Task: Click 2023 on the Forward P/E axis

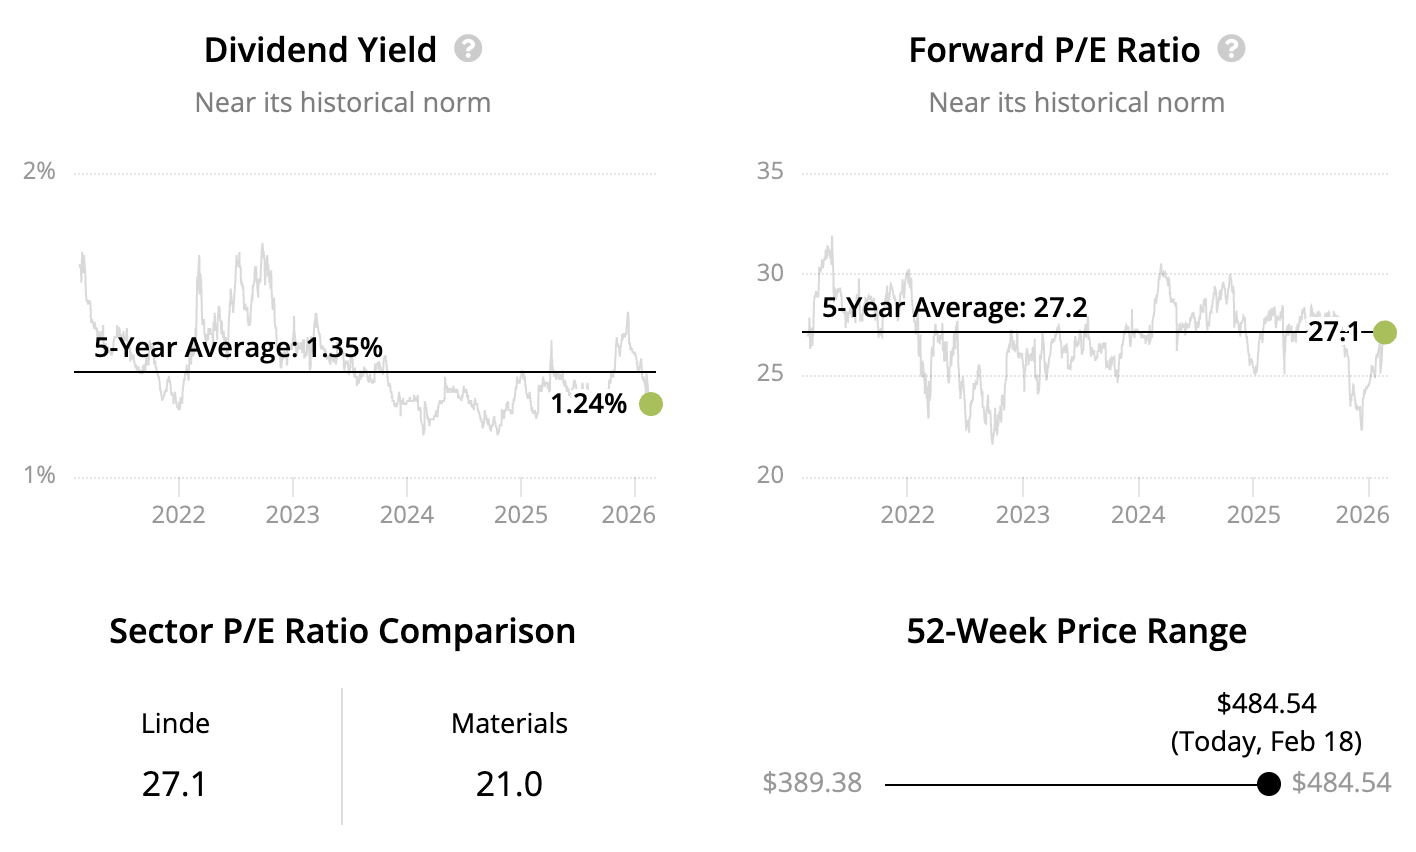Action: (1023, 515)
